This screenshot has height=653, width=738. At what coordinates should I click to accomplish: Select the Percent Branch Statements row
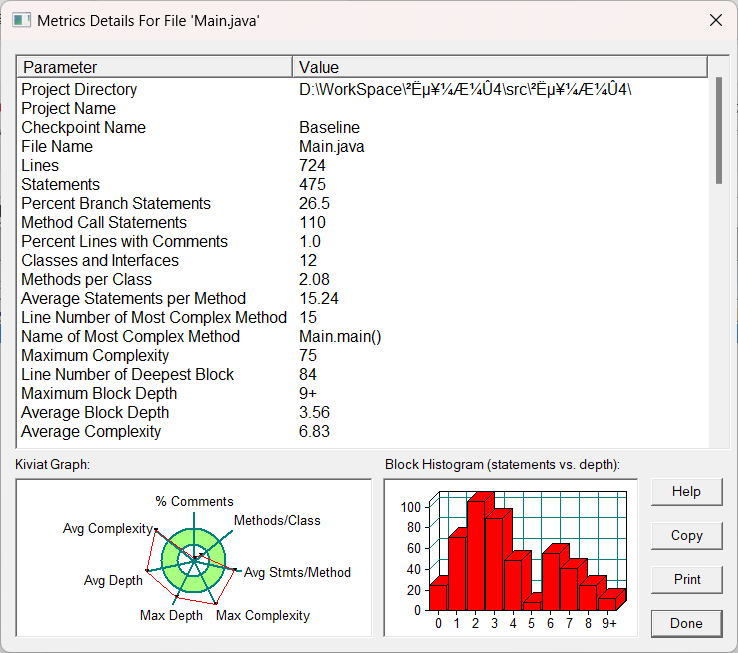[x=116, y=204]
